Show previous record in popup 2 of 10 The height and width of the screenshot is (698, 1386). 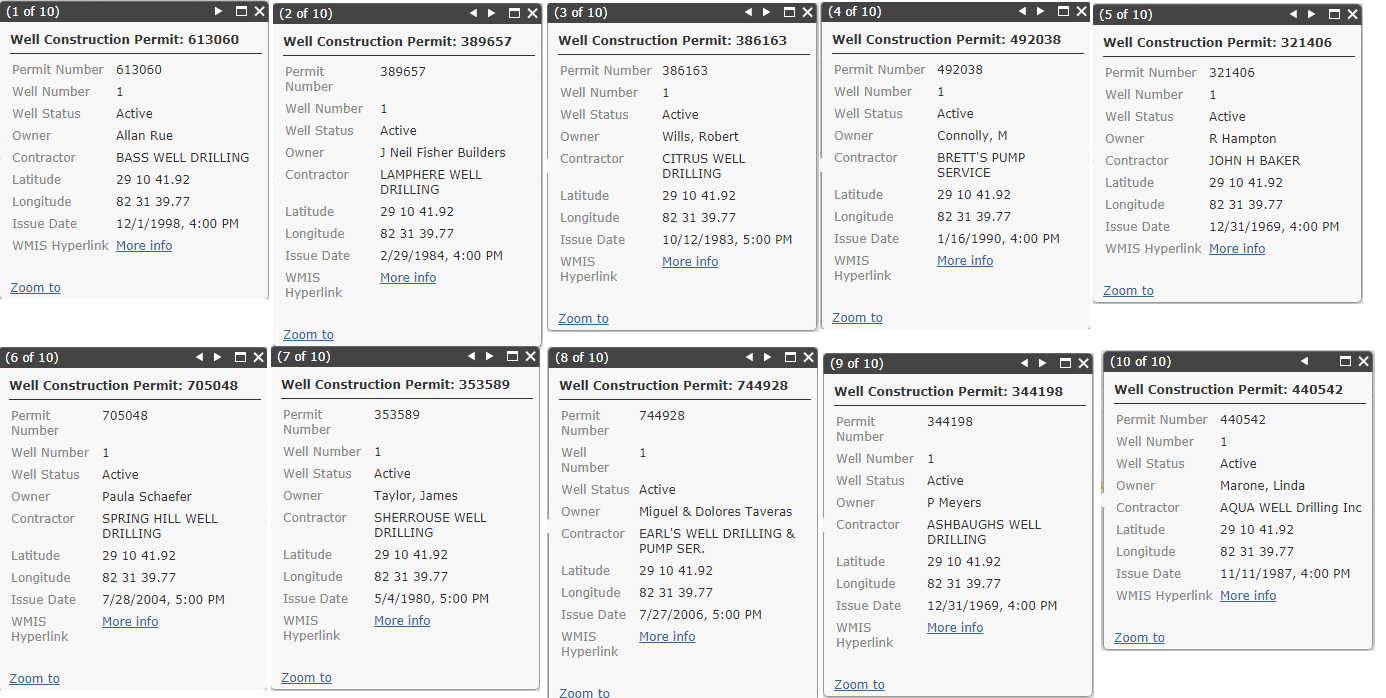(472, 13)
